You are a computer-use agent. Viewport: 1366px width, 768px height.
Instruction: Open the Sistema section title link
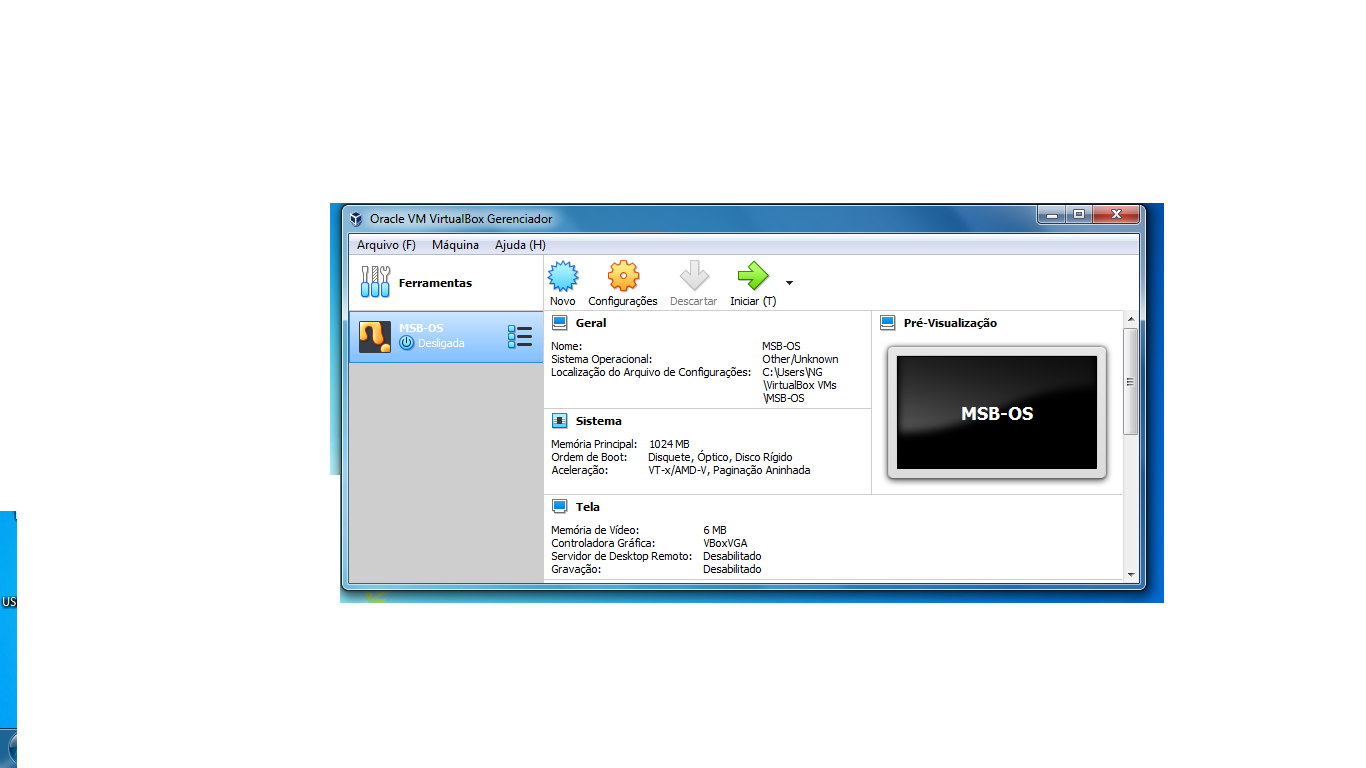pyautogui.click(x=599, y=421)
